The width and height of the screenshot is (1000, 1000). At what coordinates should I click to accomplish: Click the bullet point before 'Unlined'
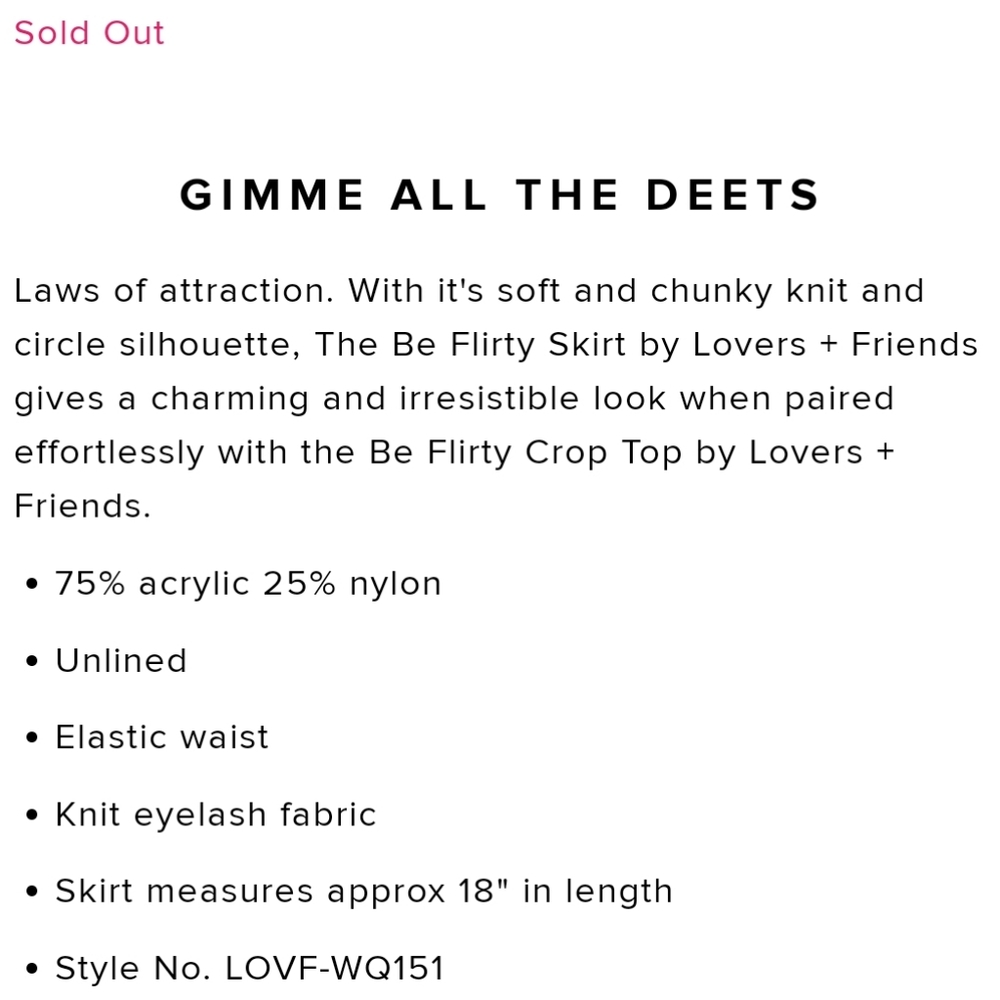[x=32, y=661]
